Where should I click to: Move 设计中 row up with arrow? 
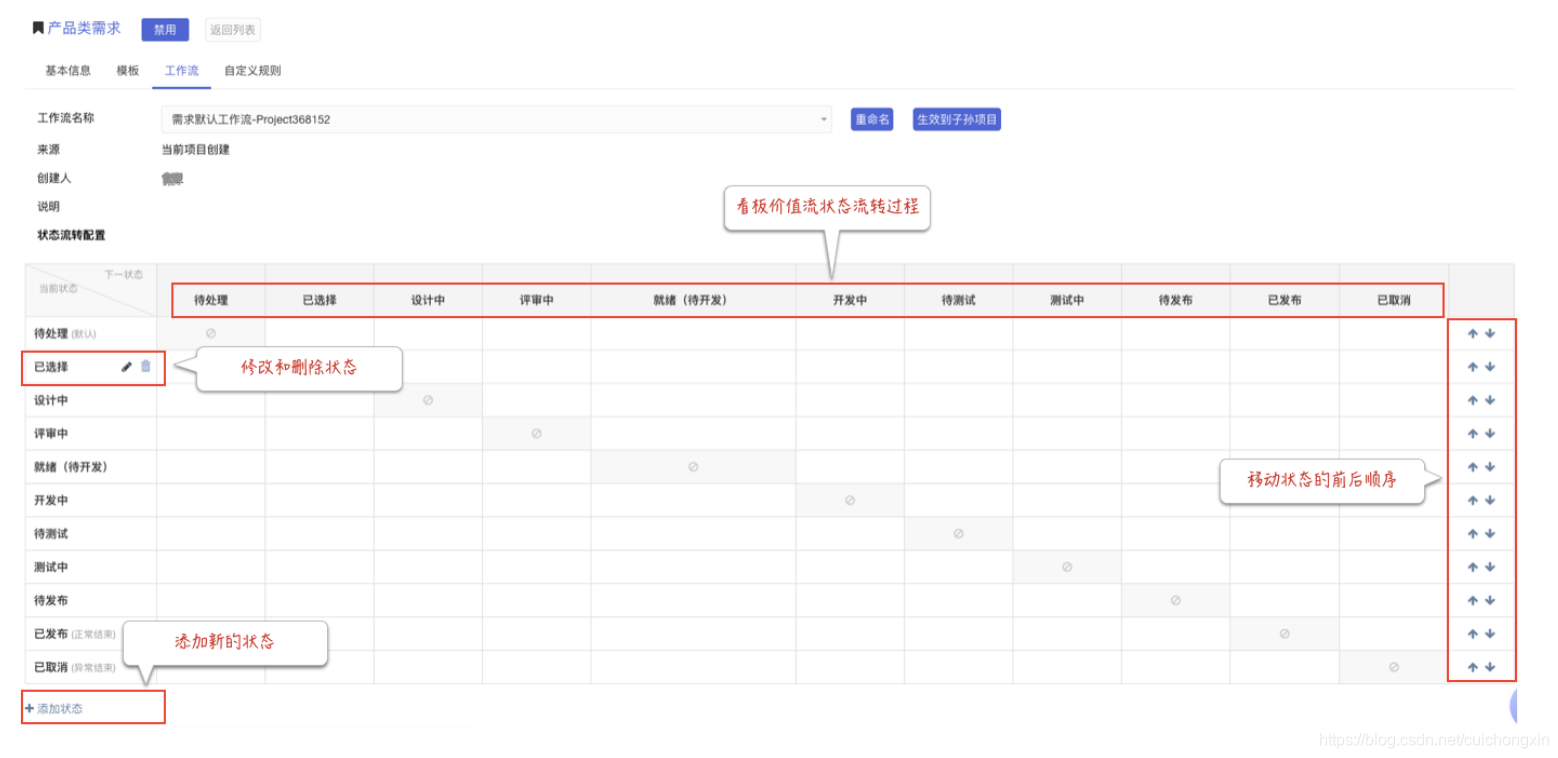(1472, 400)
